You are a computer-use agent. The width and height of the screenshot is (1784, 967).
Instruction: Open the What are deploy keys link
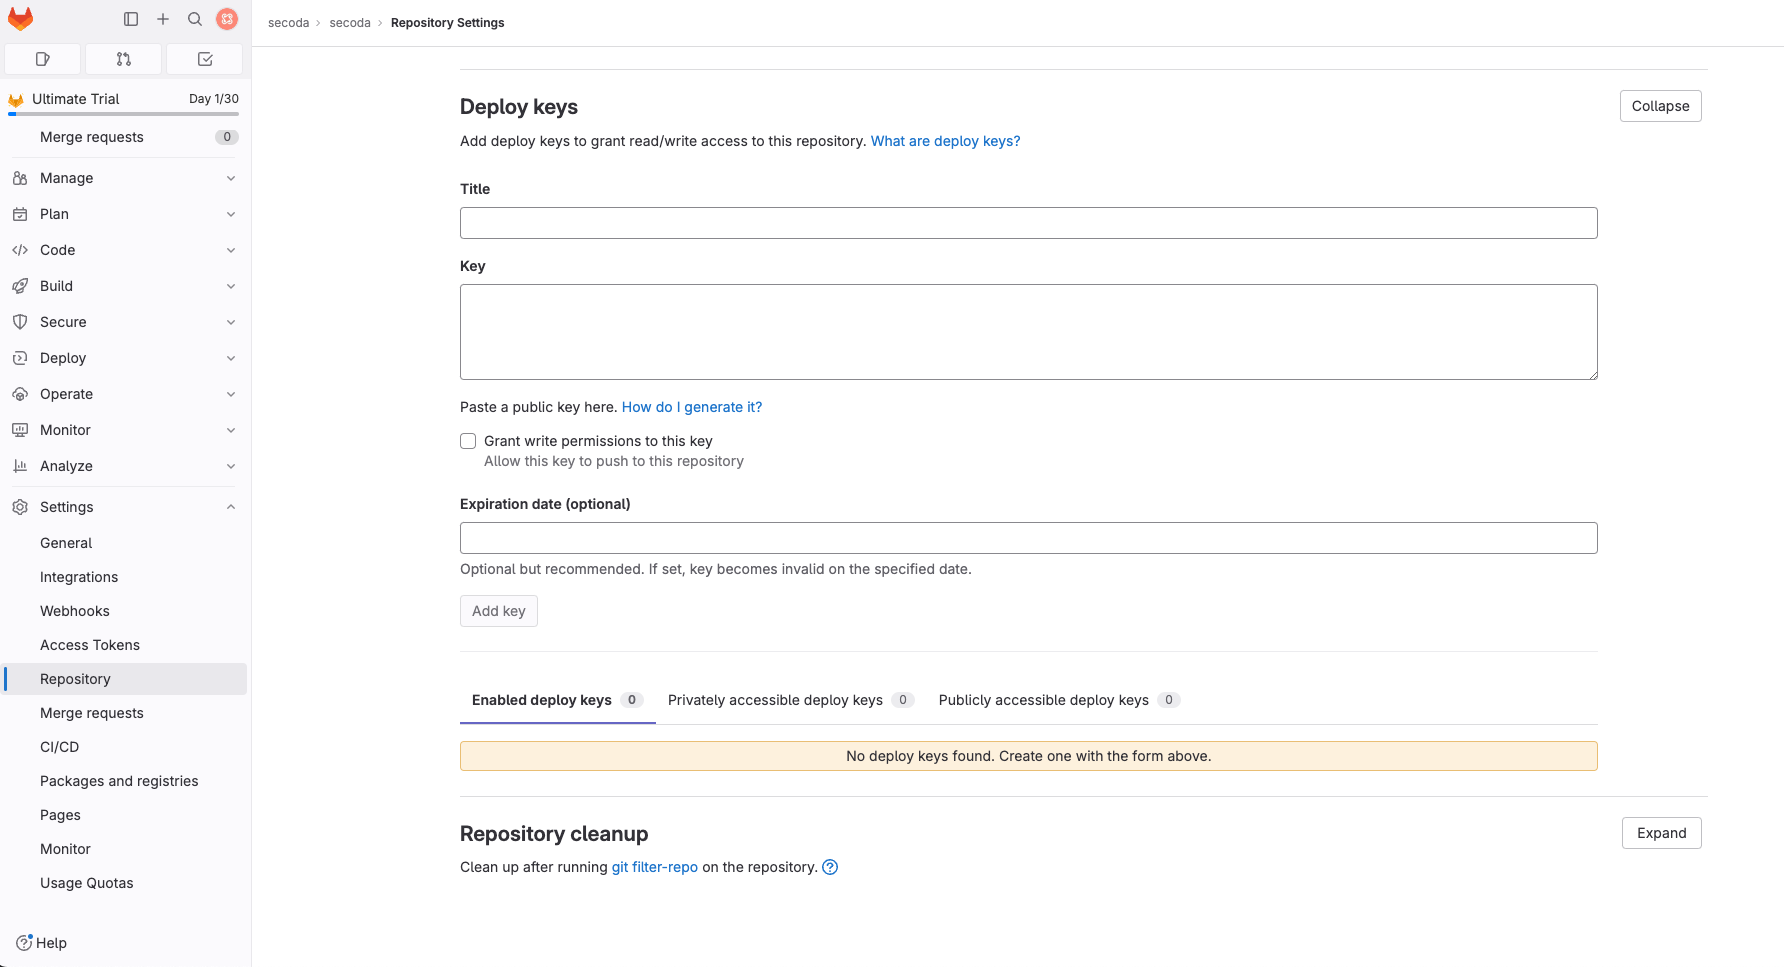click(x=945, y=141)
